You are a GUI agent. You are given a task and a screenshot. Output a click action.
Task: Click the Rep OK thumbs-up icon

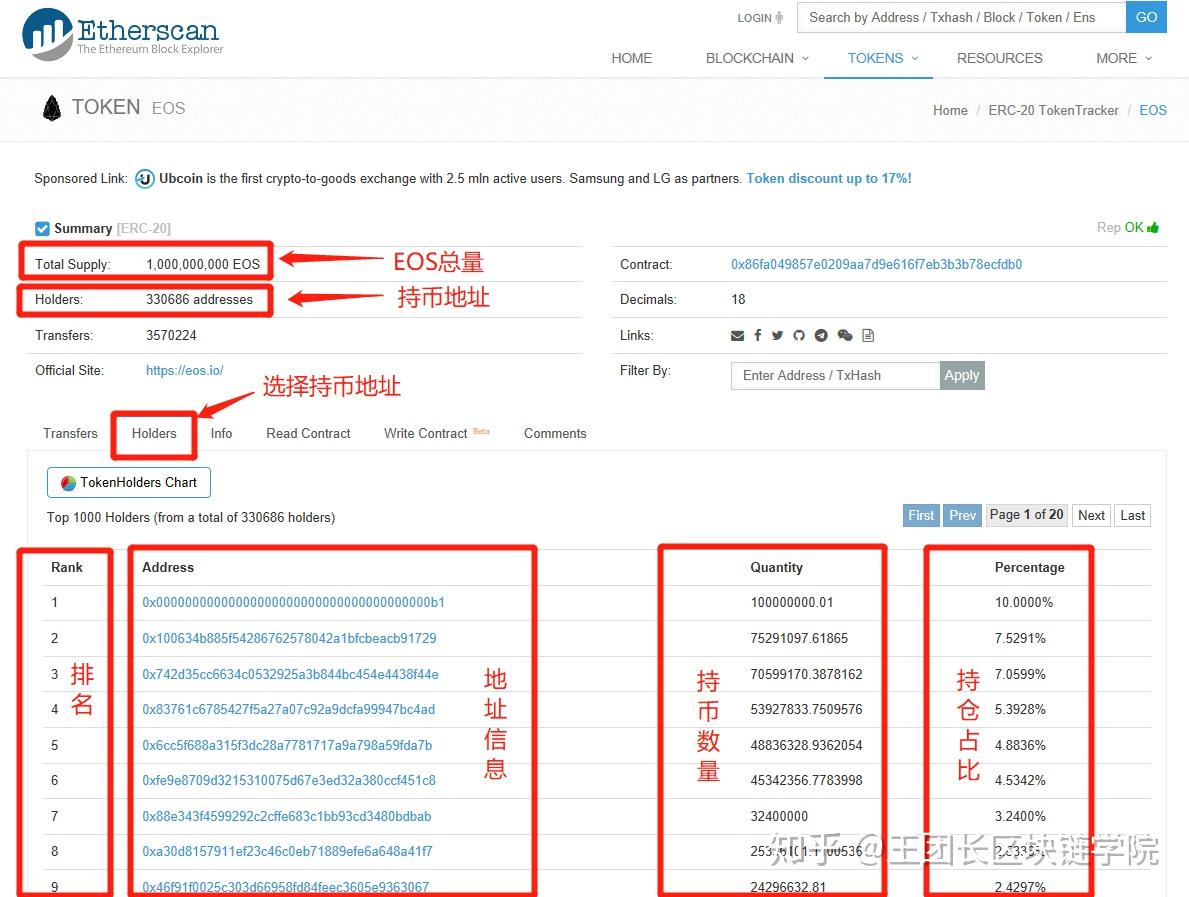point(1153,227)
